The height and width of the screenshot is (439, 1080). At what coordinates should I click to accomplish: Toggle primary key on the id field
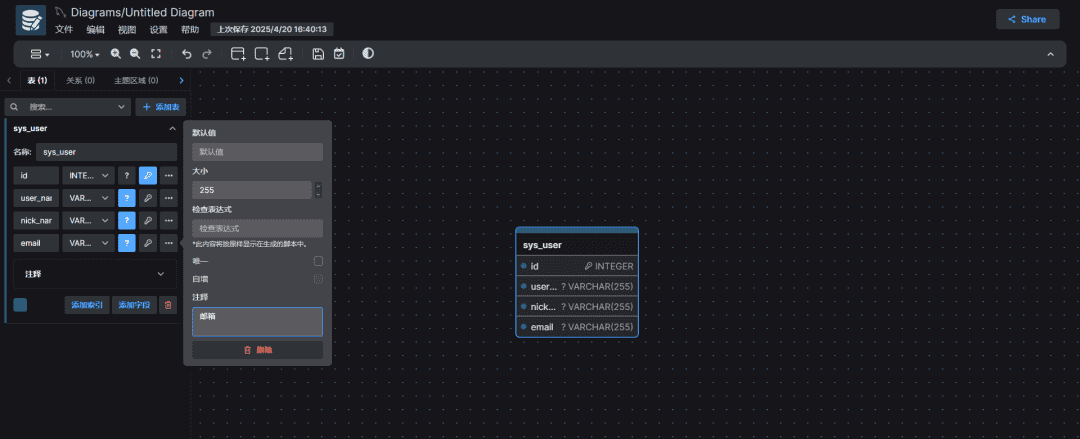pos(147,175)
